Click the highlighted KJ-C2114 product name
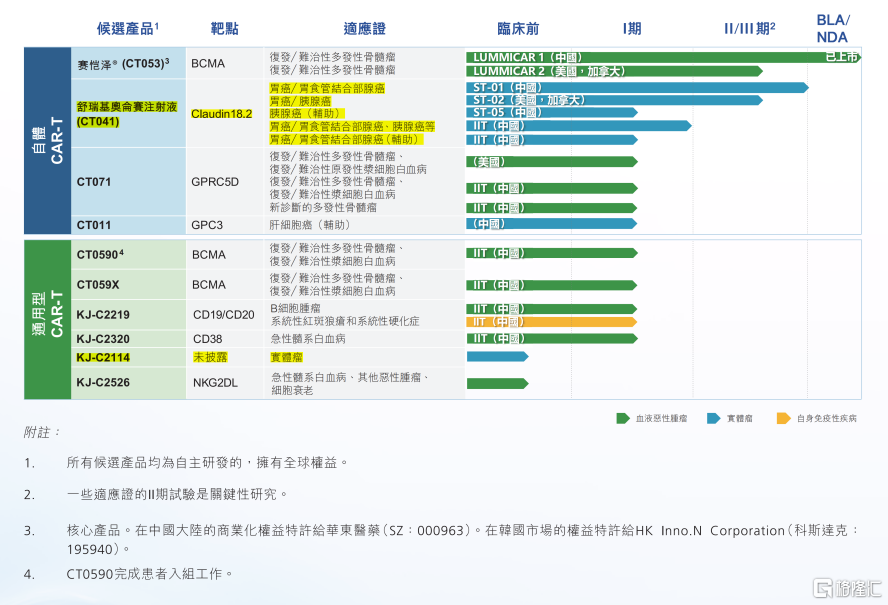 pos(103,357)
